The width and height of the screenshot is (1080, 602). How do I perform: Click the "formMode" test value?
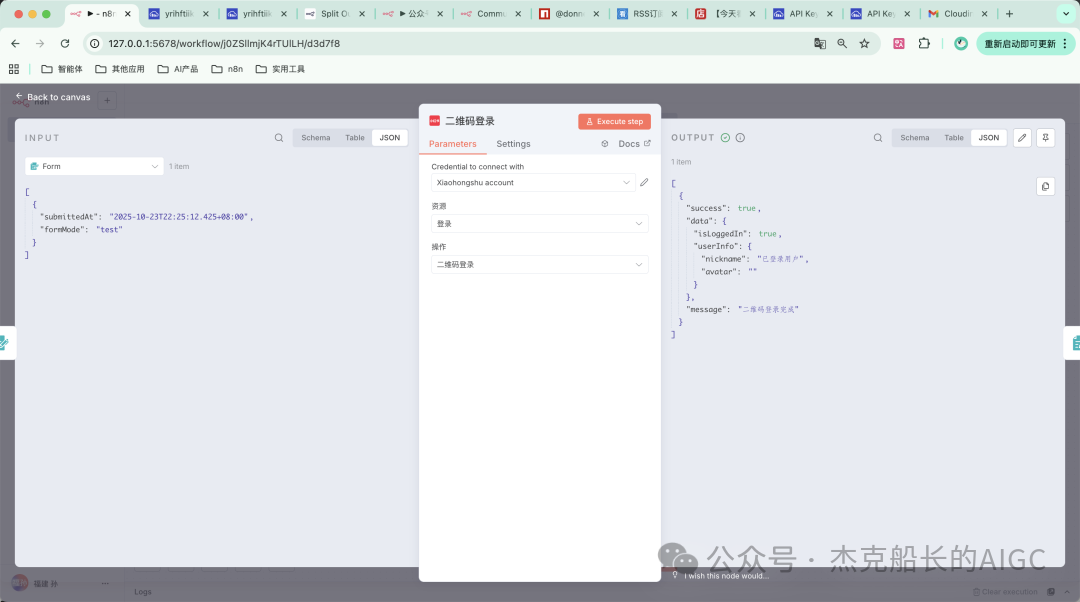pos(109,230)
